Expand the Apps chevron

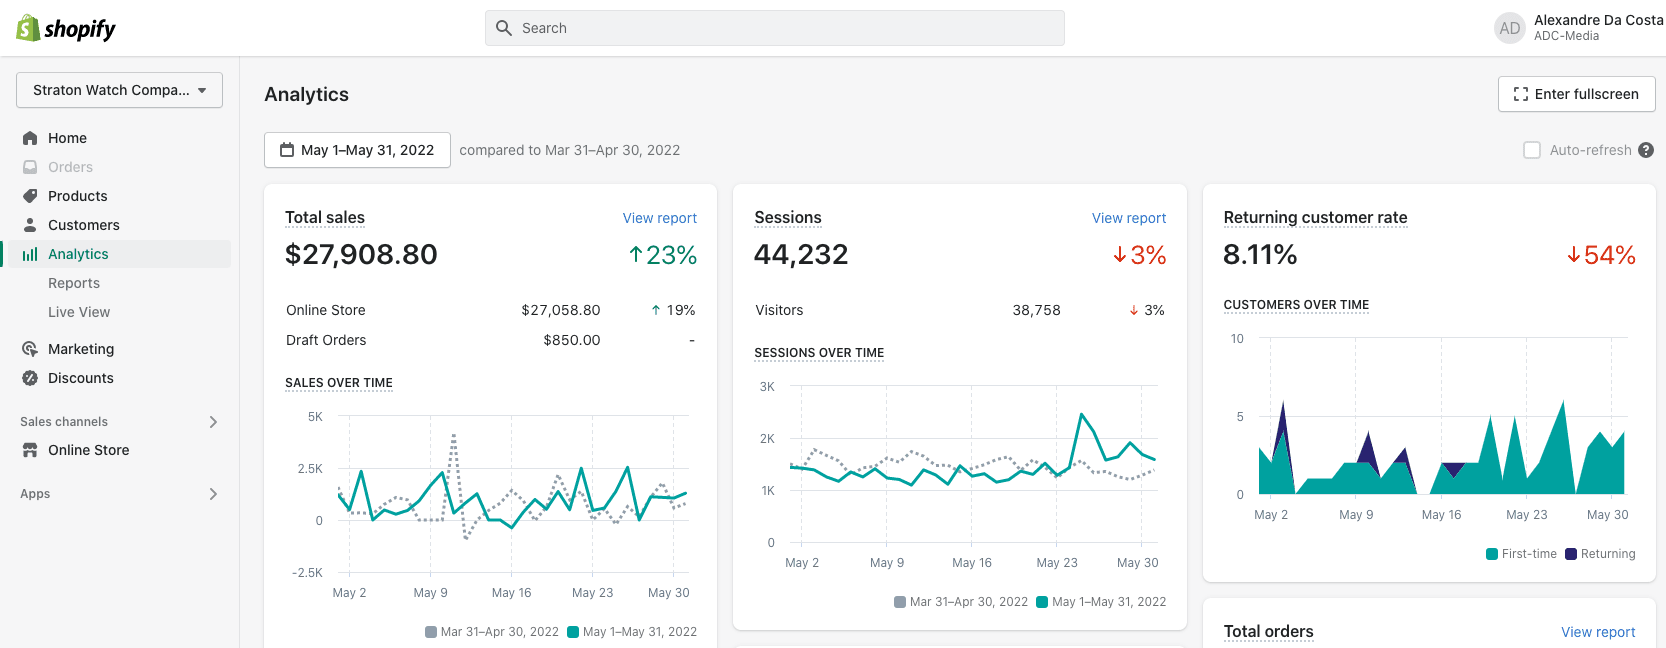213,494
